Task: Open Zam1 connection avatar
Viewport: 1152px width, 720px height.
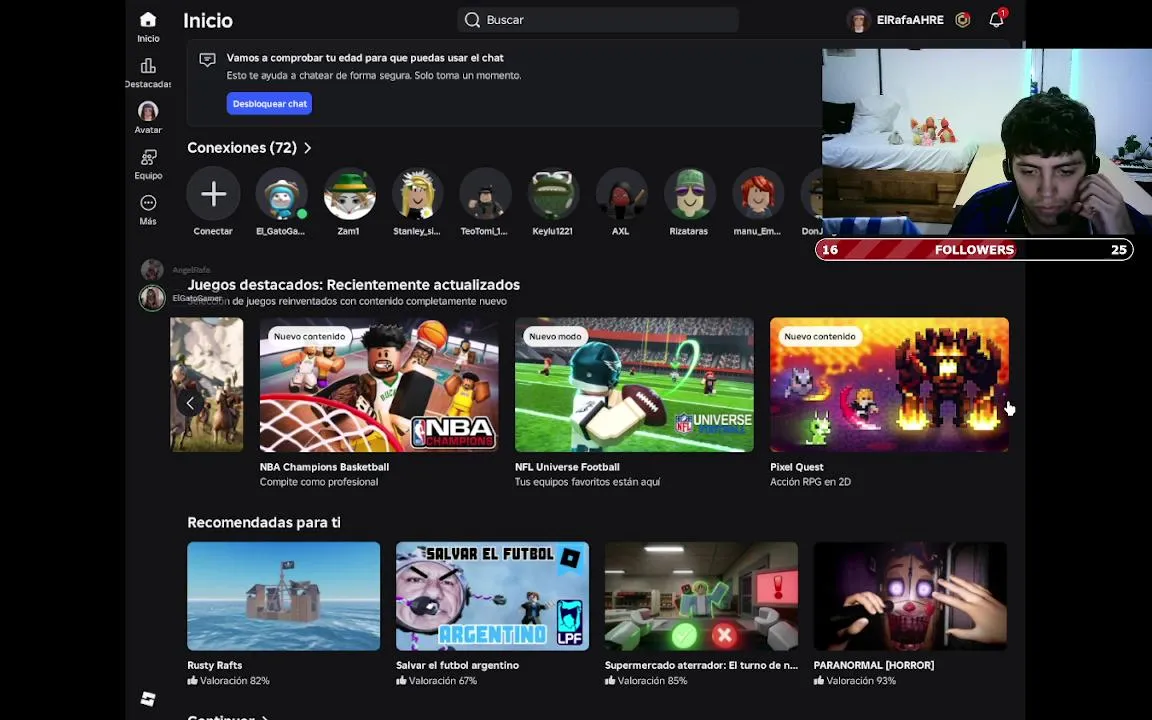Action: point(349,194)
